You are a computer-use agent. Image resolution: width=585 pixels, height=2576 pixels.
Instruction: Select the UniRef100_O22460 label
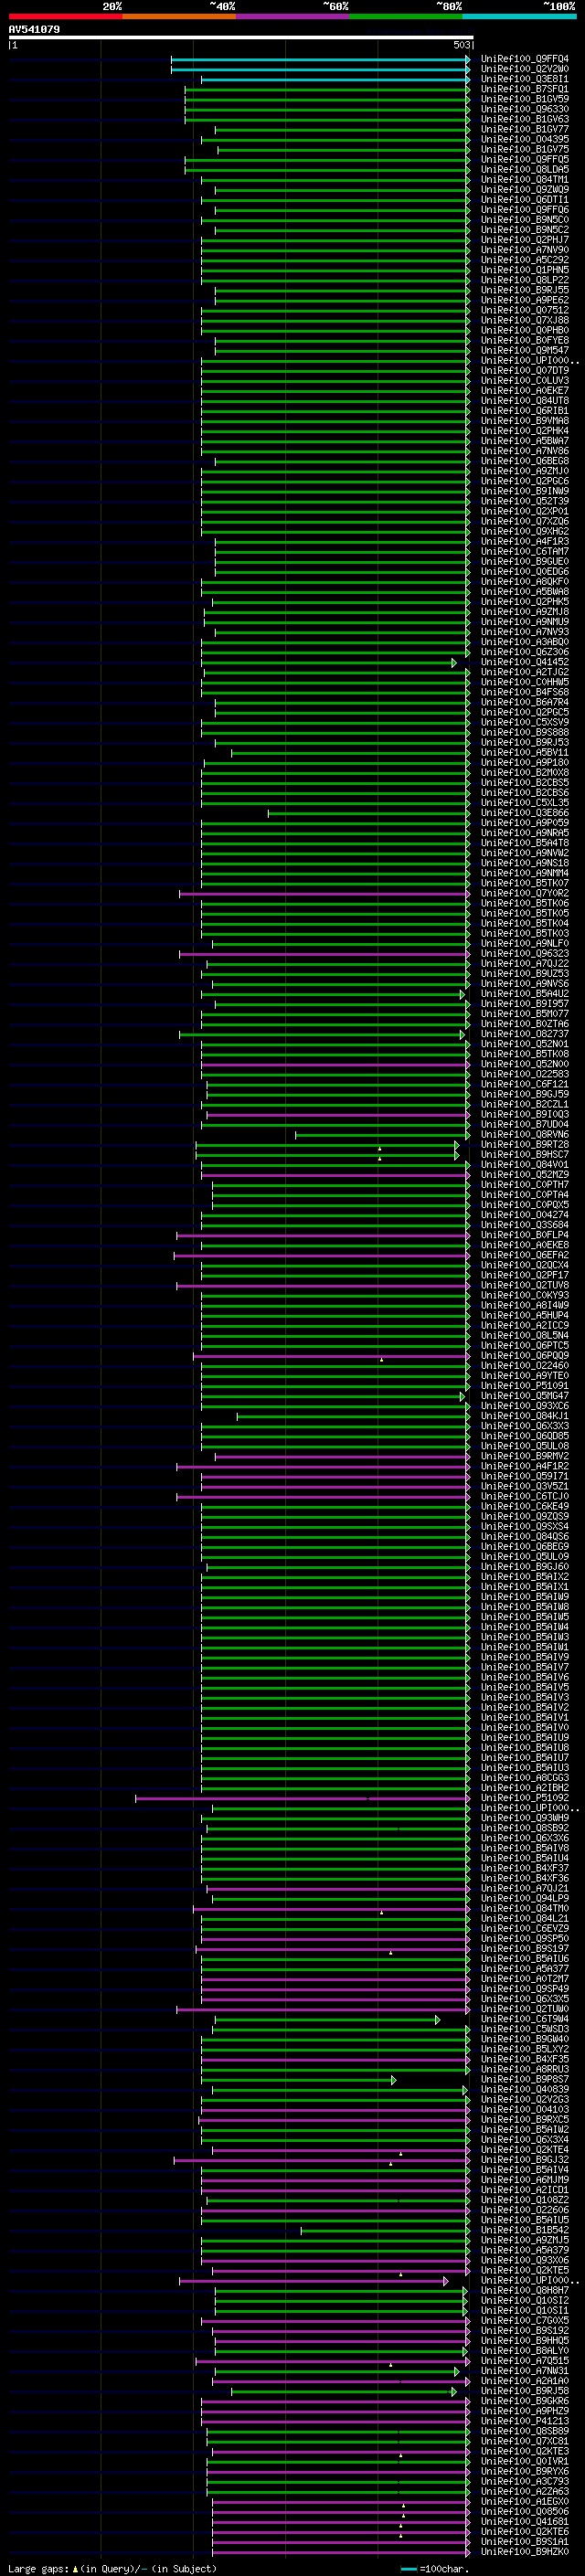524,1365
